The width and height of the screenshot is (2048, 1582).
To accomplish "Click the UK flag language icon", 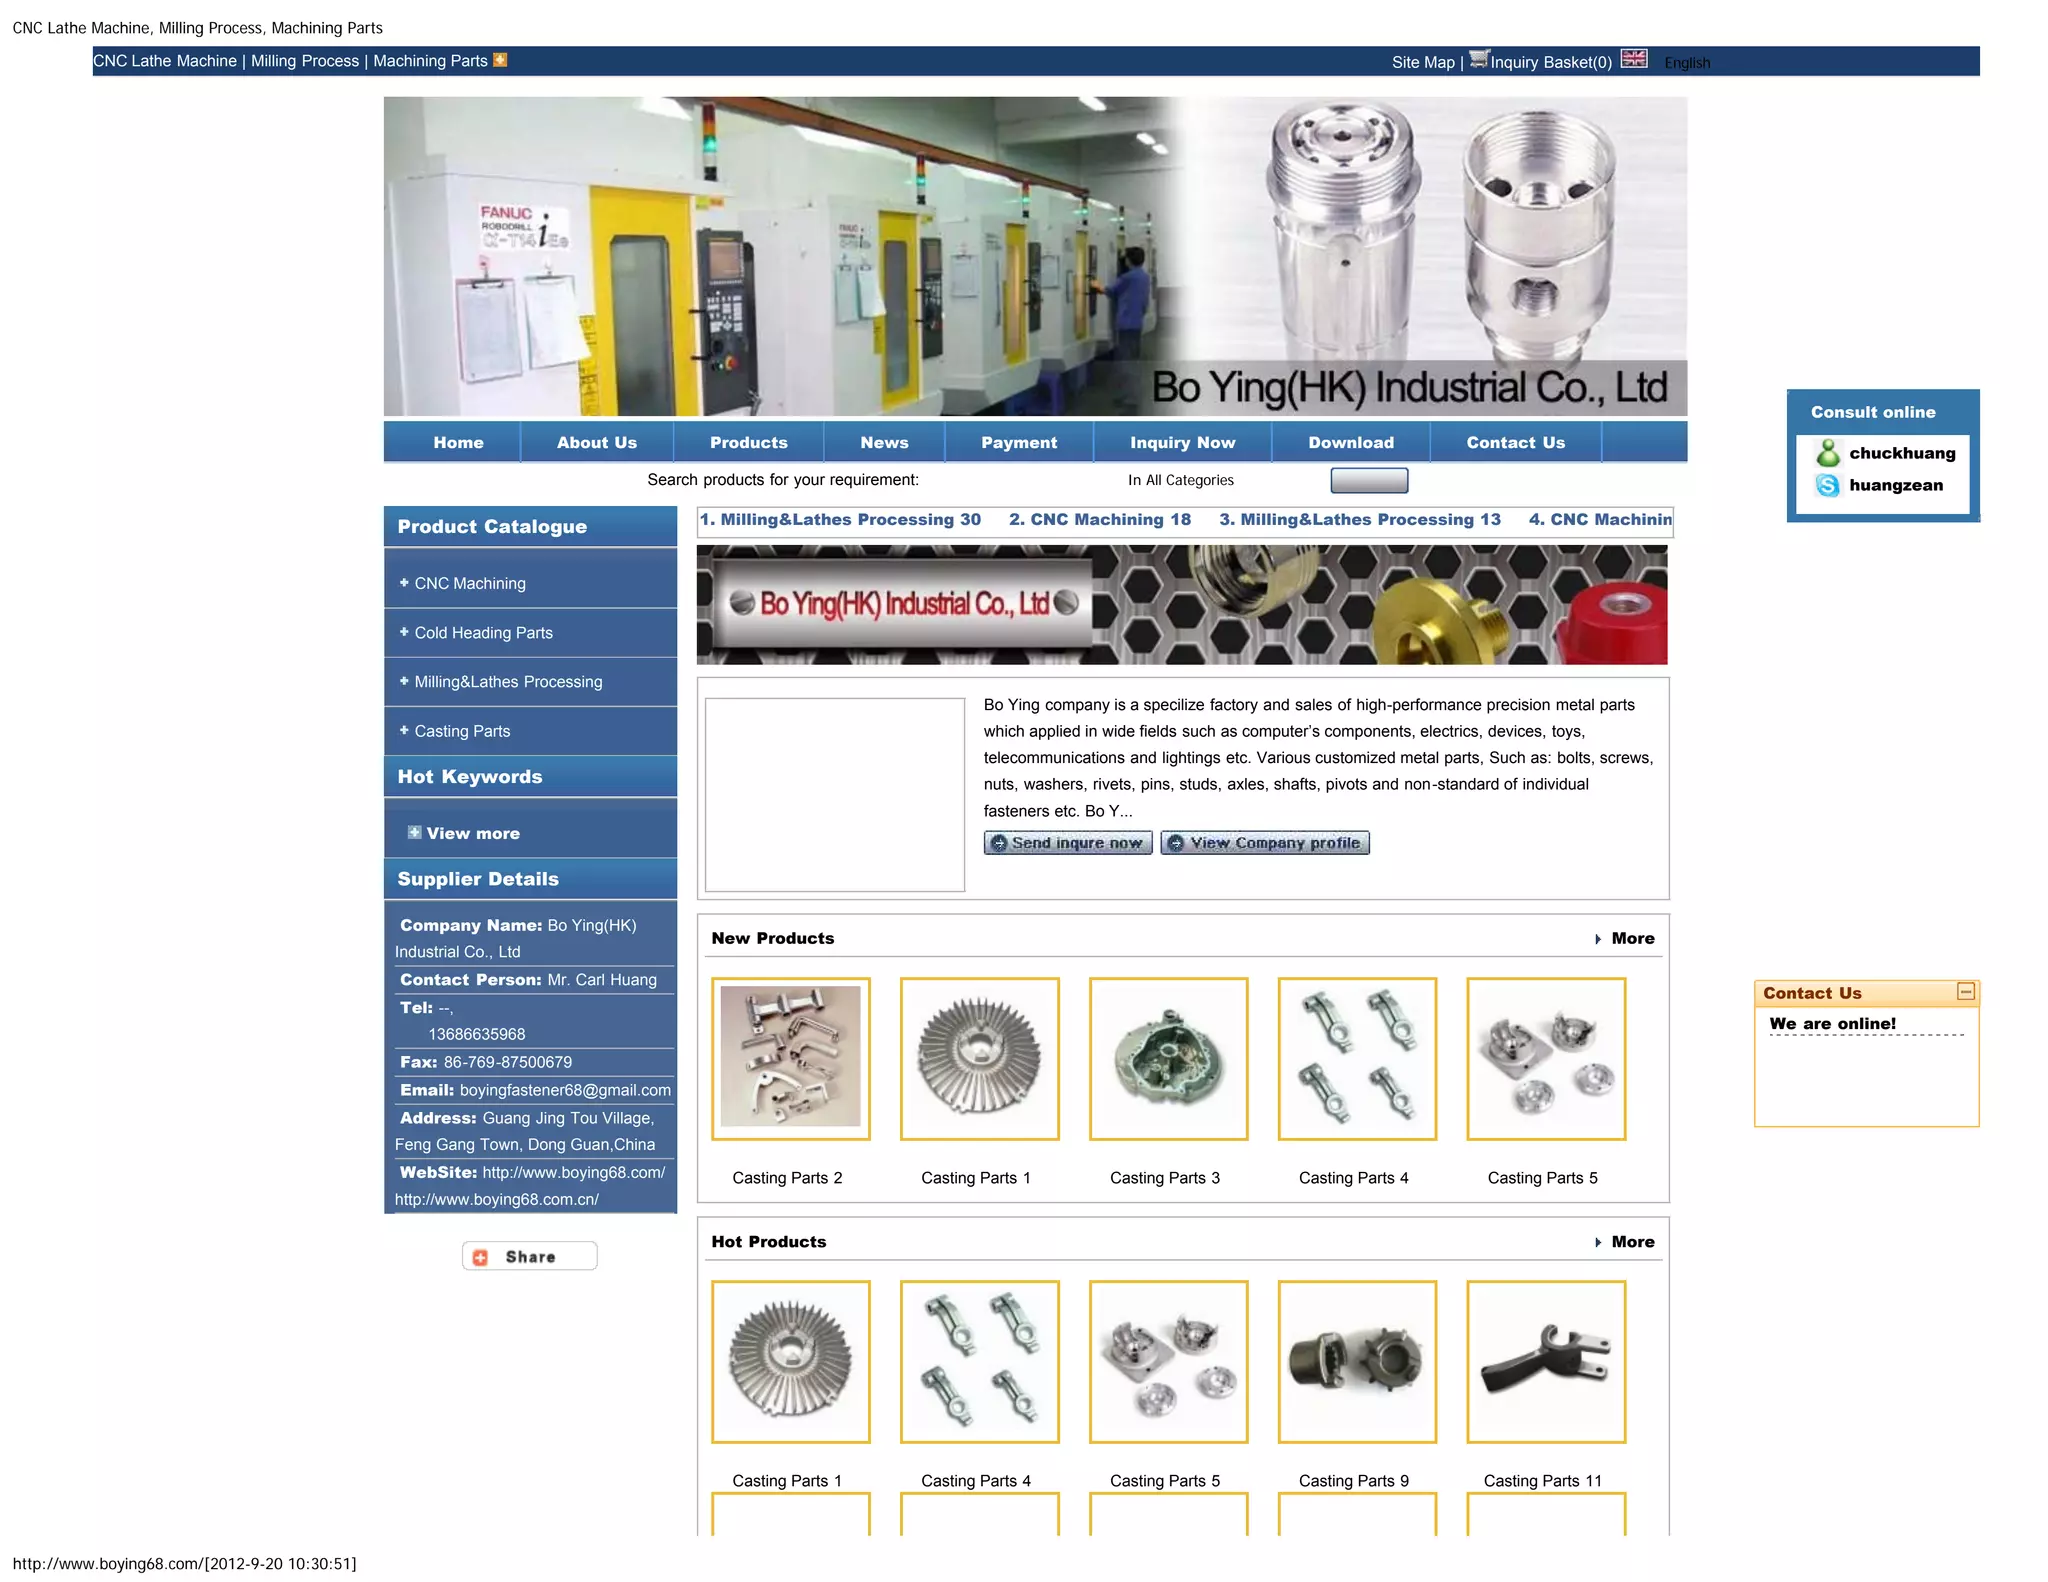I will click(1633, 59).
